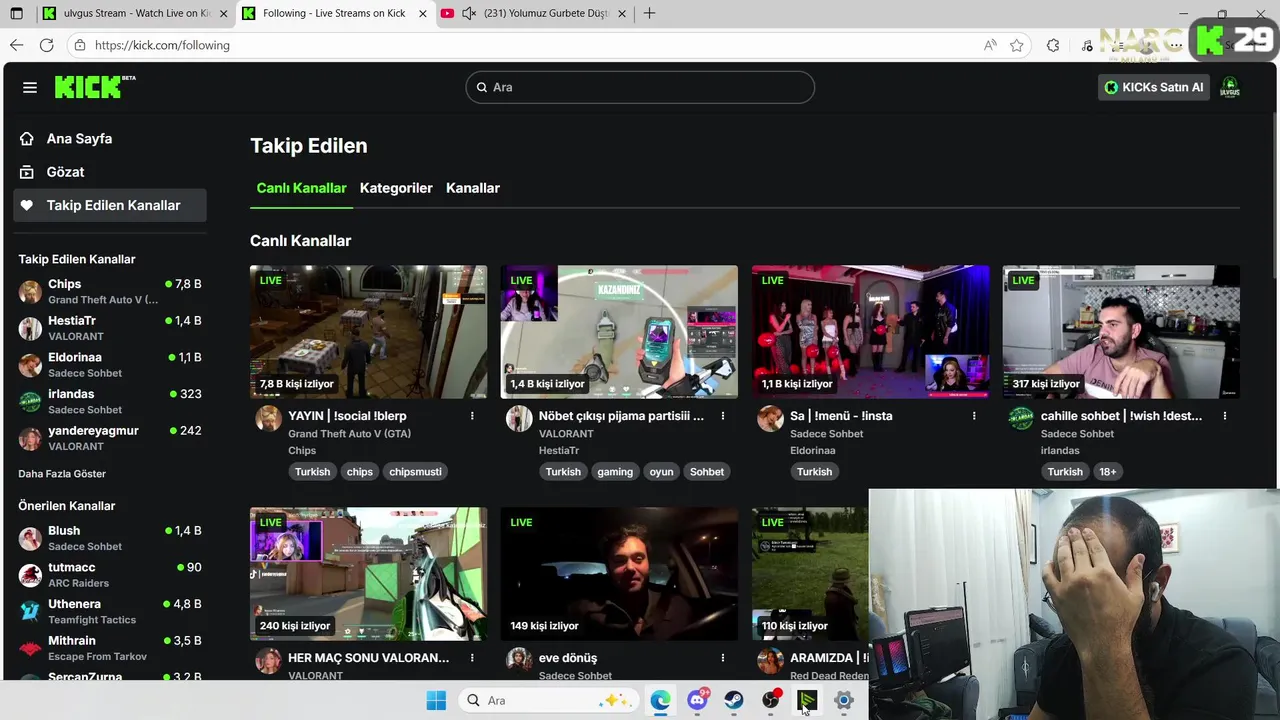Click Mithrain avatar in recommended channels

pyautogui.click(x=31, y=648)
